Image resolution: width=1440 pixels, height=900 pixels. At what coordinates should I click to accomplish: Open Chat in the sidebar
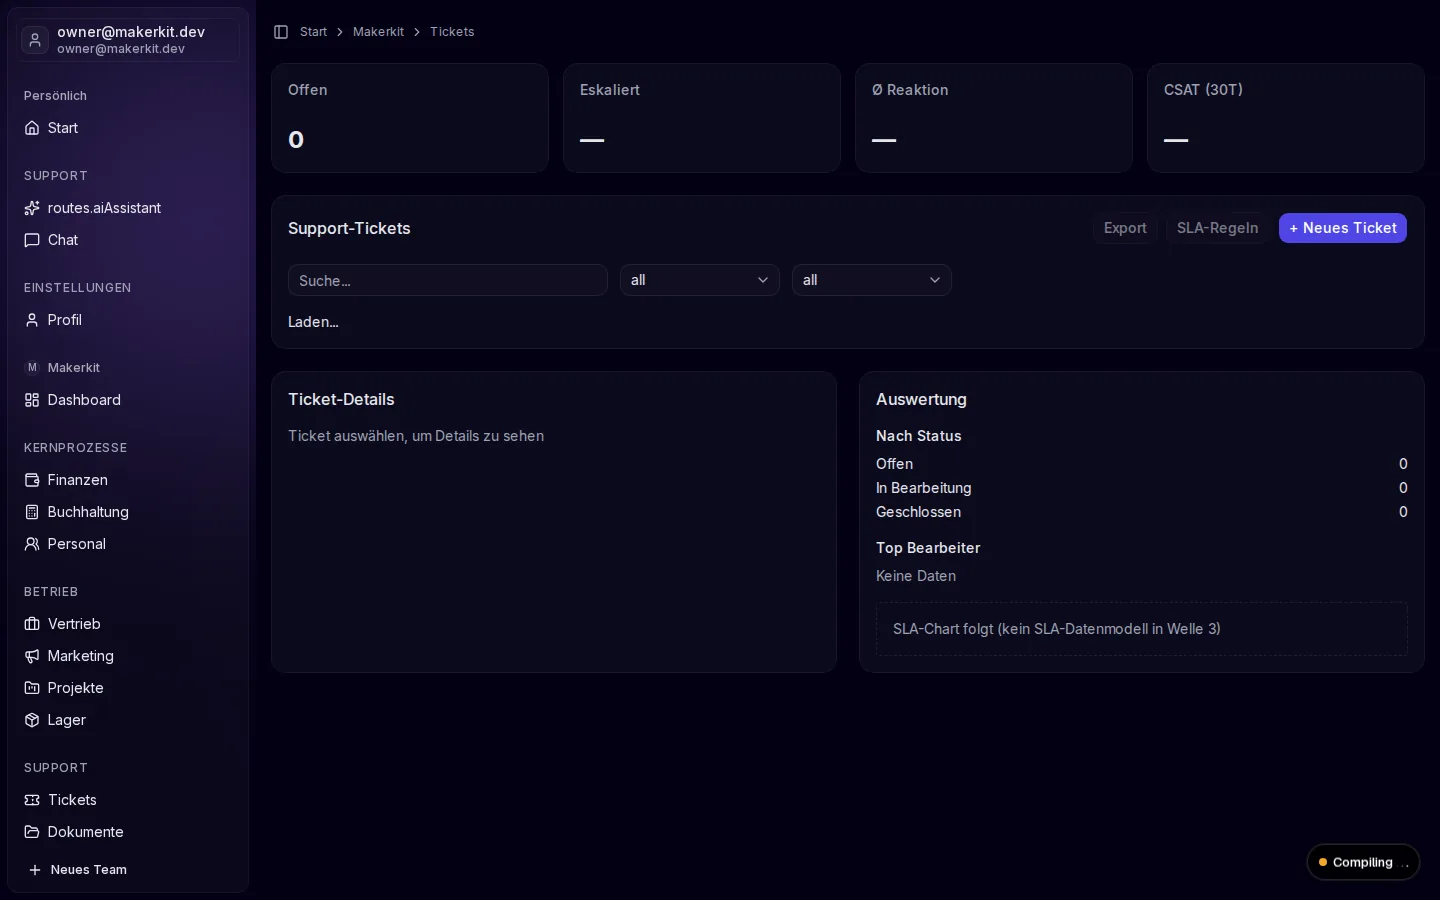tap(128, 240)
